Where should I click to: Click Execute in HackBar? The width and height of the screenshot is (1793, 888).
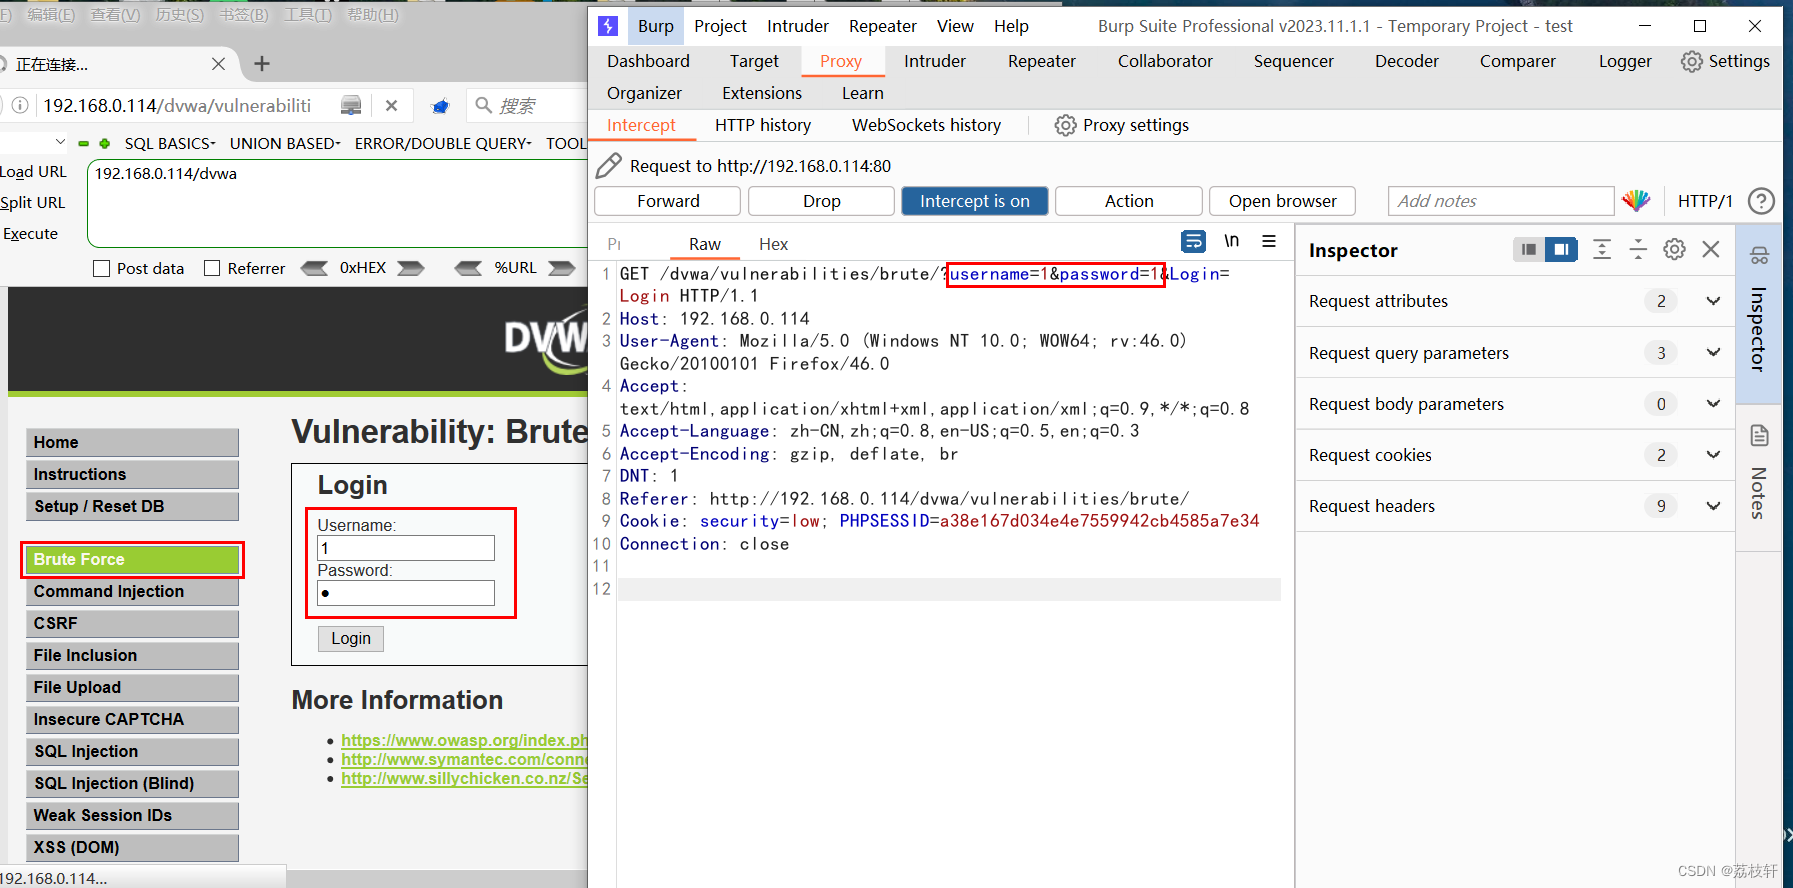pos(31,233)
